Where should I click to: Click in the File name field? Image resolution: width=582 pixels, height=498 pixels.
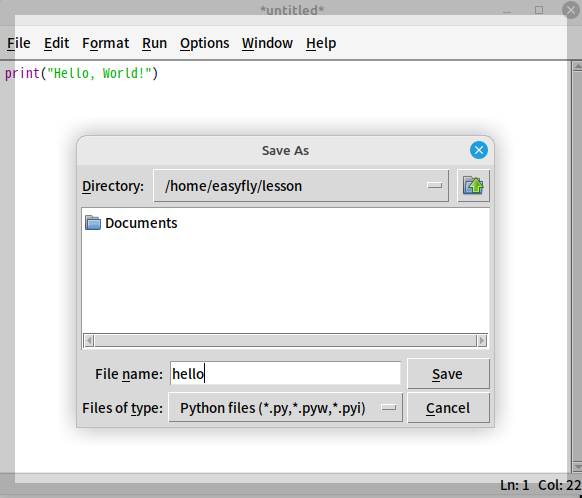285,374
